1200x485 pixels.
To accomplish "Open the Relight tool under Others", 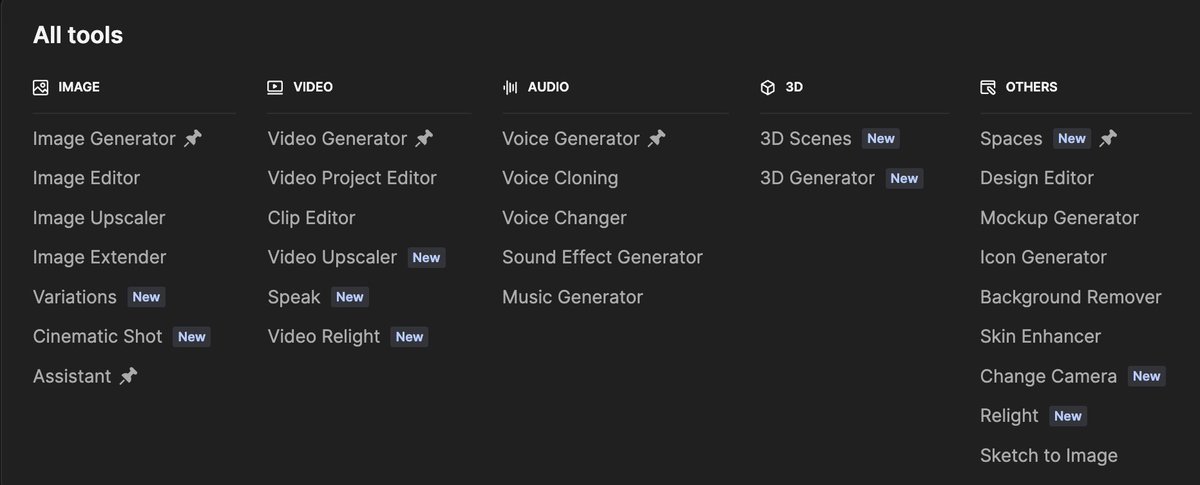I will (x=1009, y=416).
